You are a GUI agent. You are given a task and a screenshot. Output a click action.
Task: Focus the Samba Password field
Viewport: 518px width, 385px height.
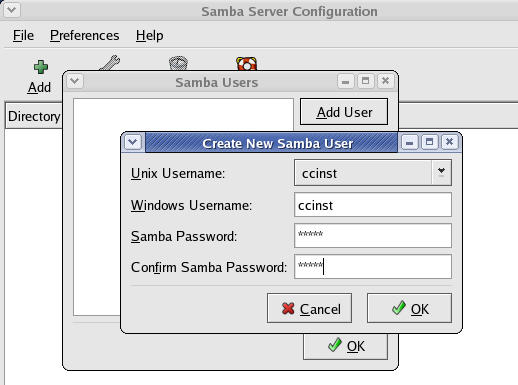tap(373, 236)
